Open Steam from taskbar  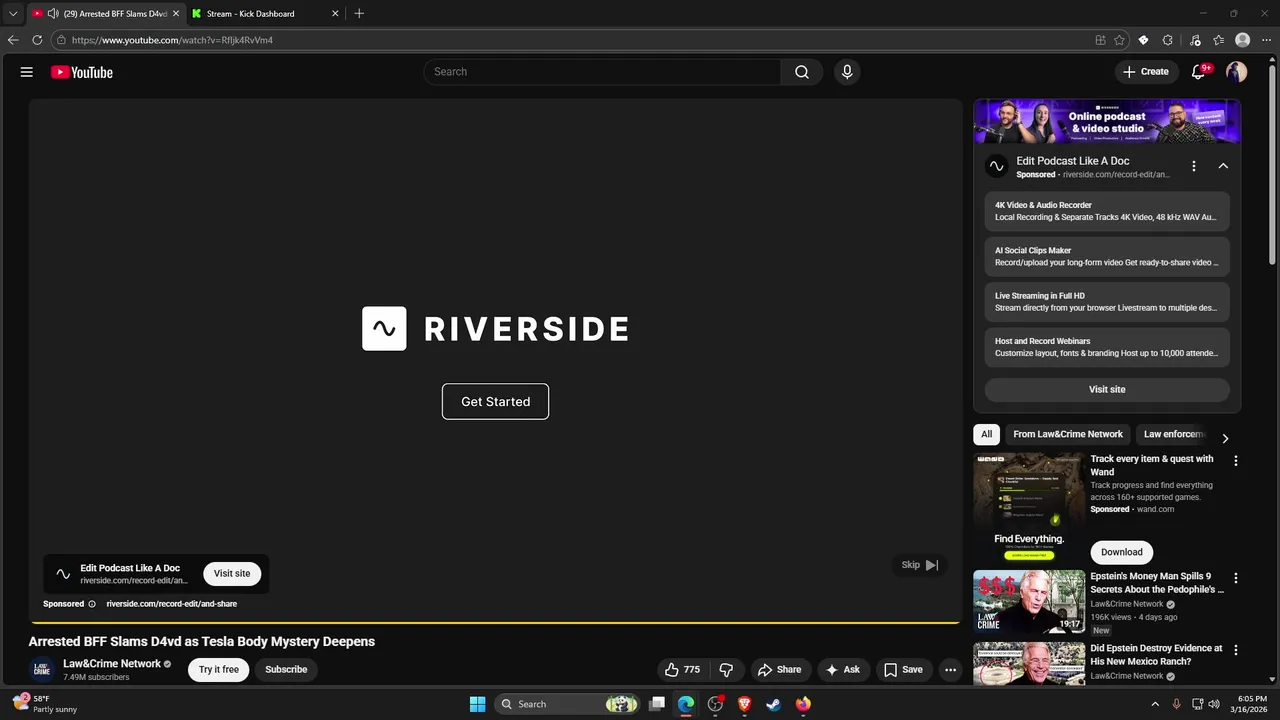773,704
